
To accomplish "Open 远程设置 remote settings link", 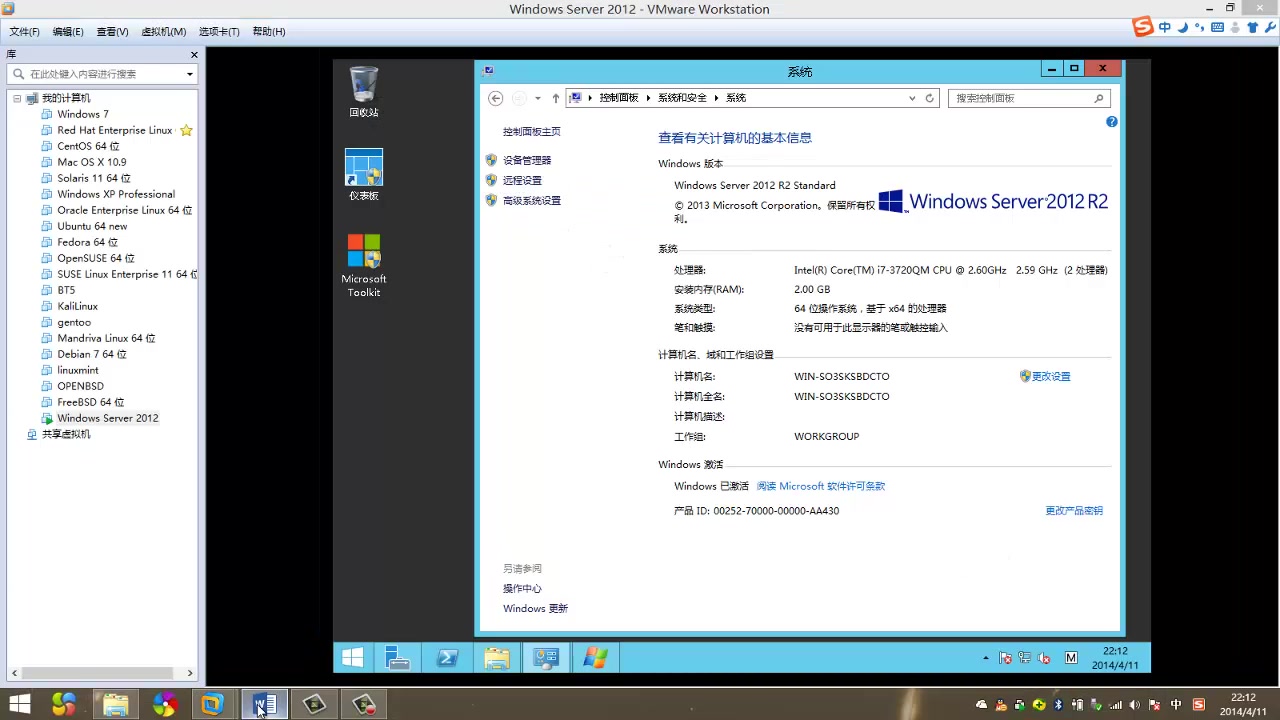I will point(522,180).
